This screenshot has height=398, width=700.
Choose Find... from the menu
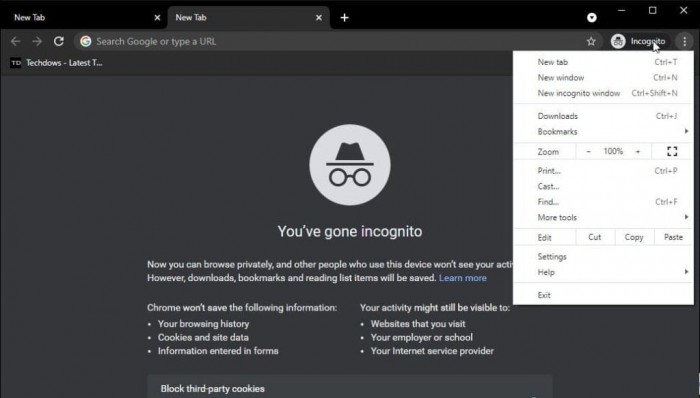(x=603, y=202)
